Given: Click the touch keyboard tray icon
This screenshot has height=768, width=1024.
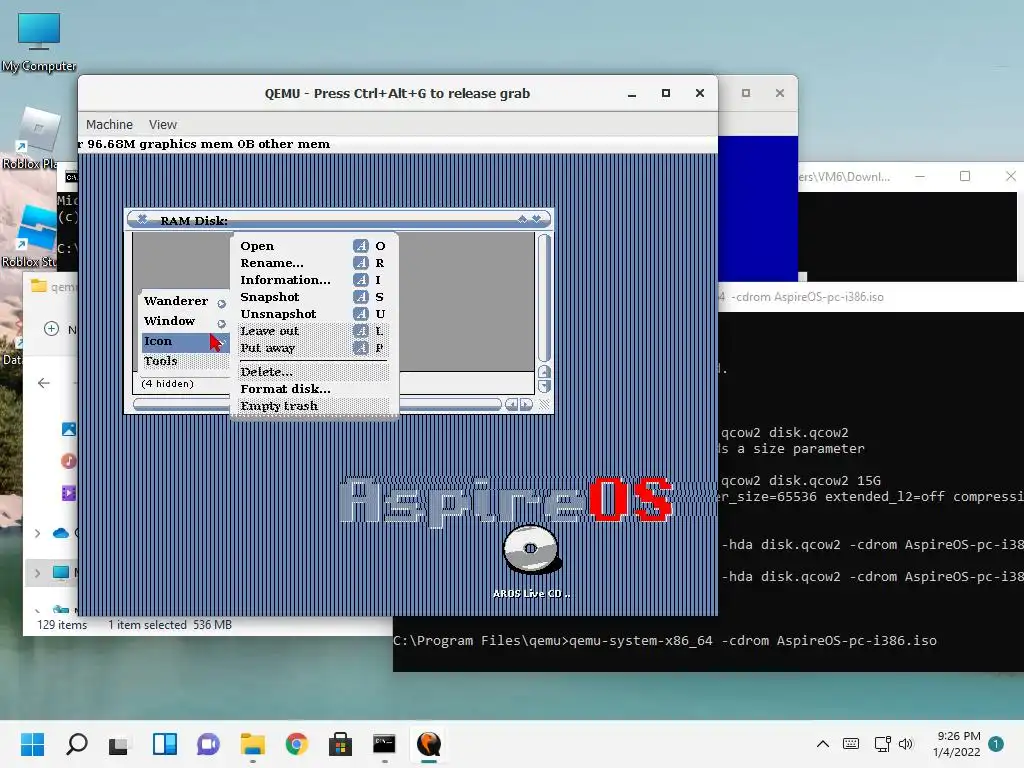Looking at the screenshot, I should pyautogui.click(x=851, y=744).
